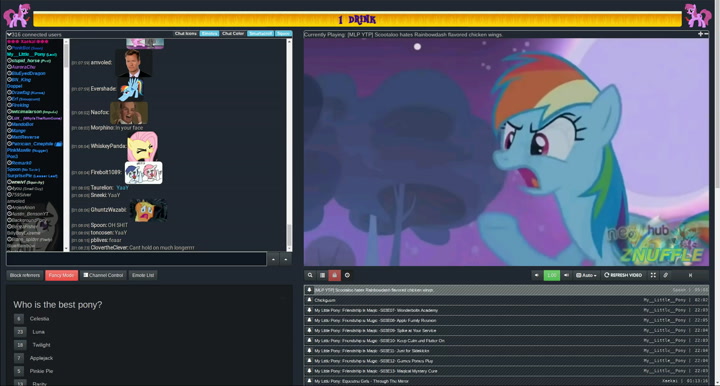Click amvoled's emote image in chat
720x386 pixels.
tap(134, 63)
